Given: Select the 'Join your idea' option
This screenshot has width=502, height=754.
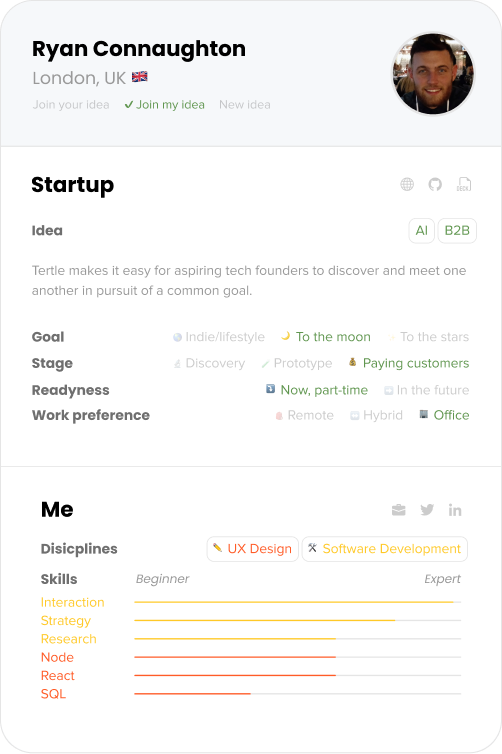Looking at the screenshot, I should coord(71,105).
